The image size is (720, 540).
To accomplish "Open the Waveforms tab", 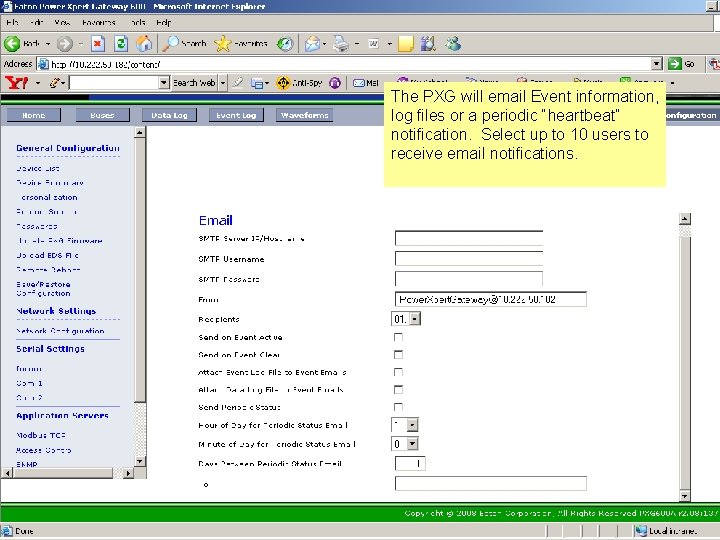I will 304,115.
